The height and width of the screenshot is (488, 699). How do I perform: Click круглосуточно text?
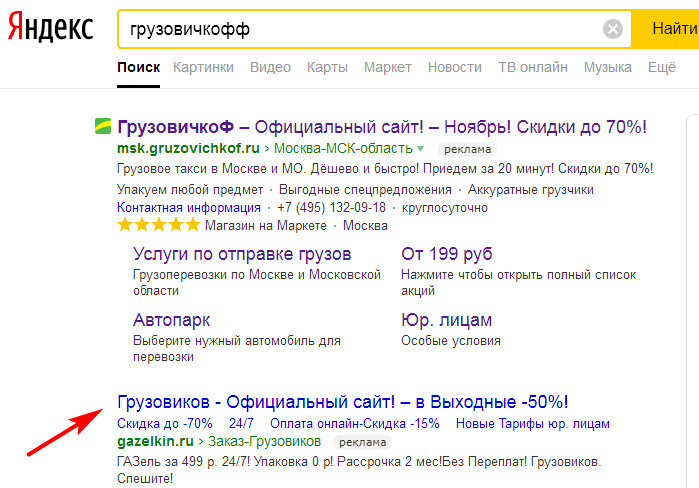(x=444, y=208)
